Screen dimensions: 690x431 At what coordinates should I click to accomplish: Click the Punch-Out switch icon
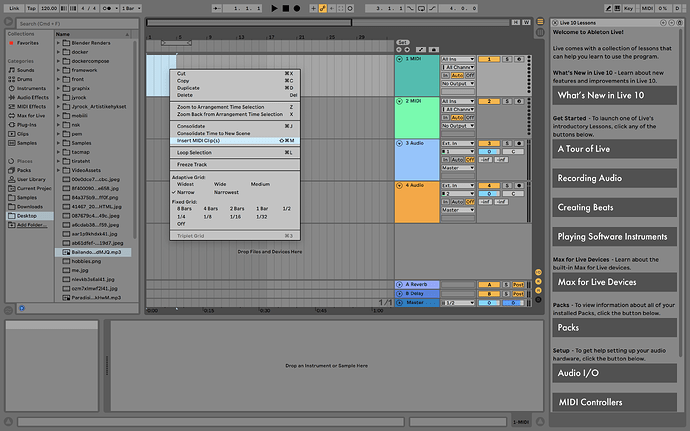[x=432, y=8]
